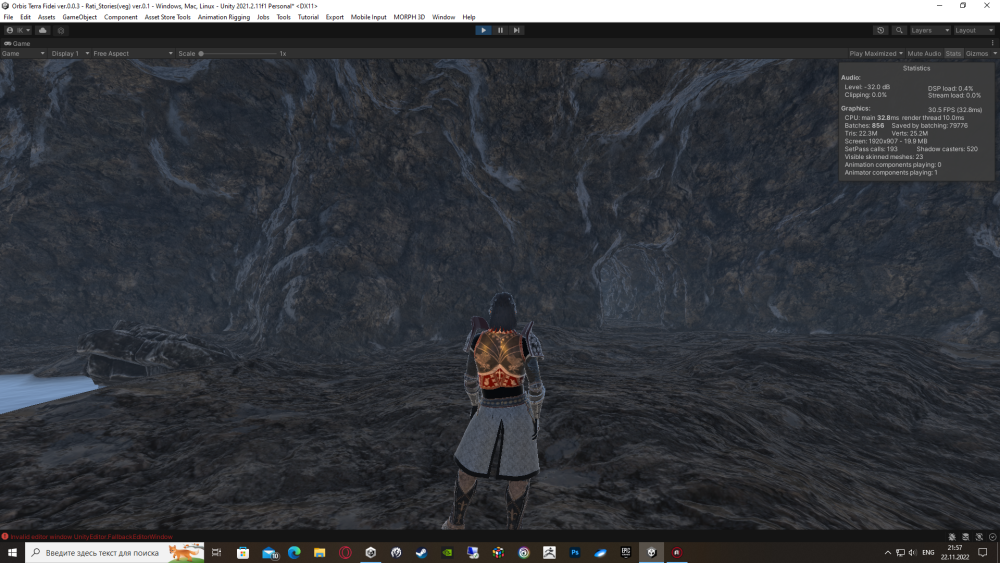Expand the Display 1 dropdown
The width and height of the screenshot is (1000, 563).
(69, 53)
